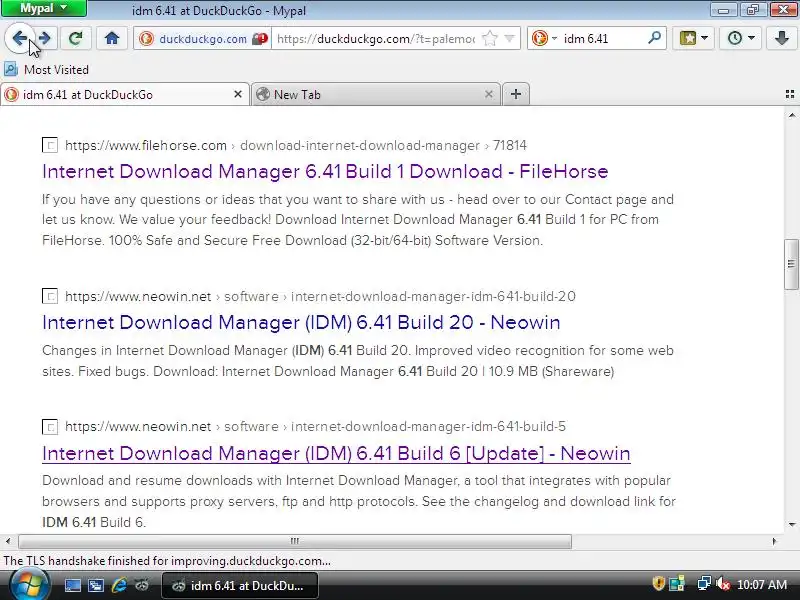Show tab groups grid icon

click(790, 94)
